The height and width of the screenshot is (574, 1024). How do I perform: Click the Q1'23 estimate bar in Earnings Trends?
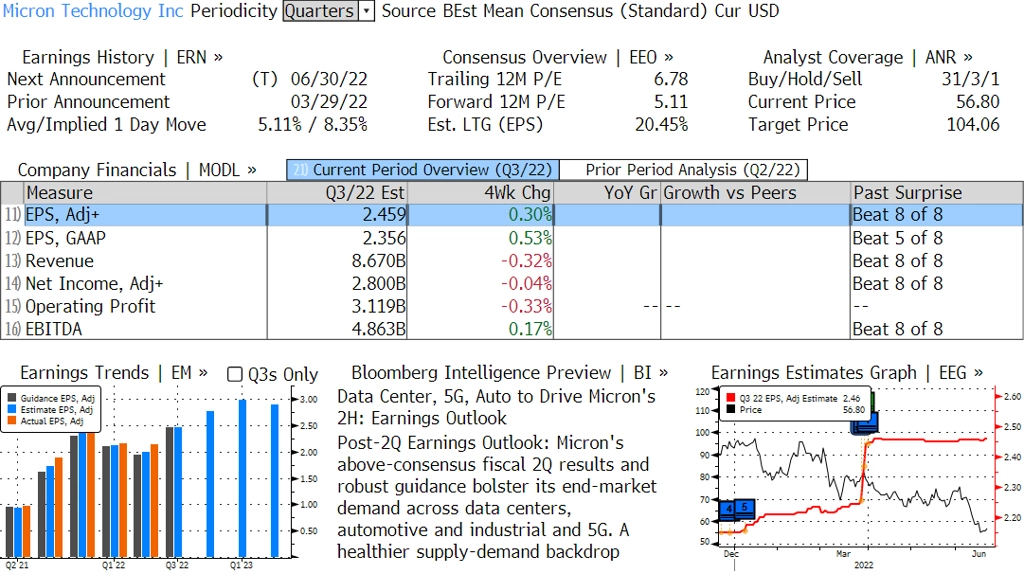pyautogui.click(x=242, y=478)
